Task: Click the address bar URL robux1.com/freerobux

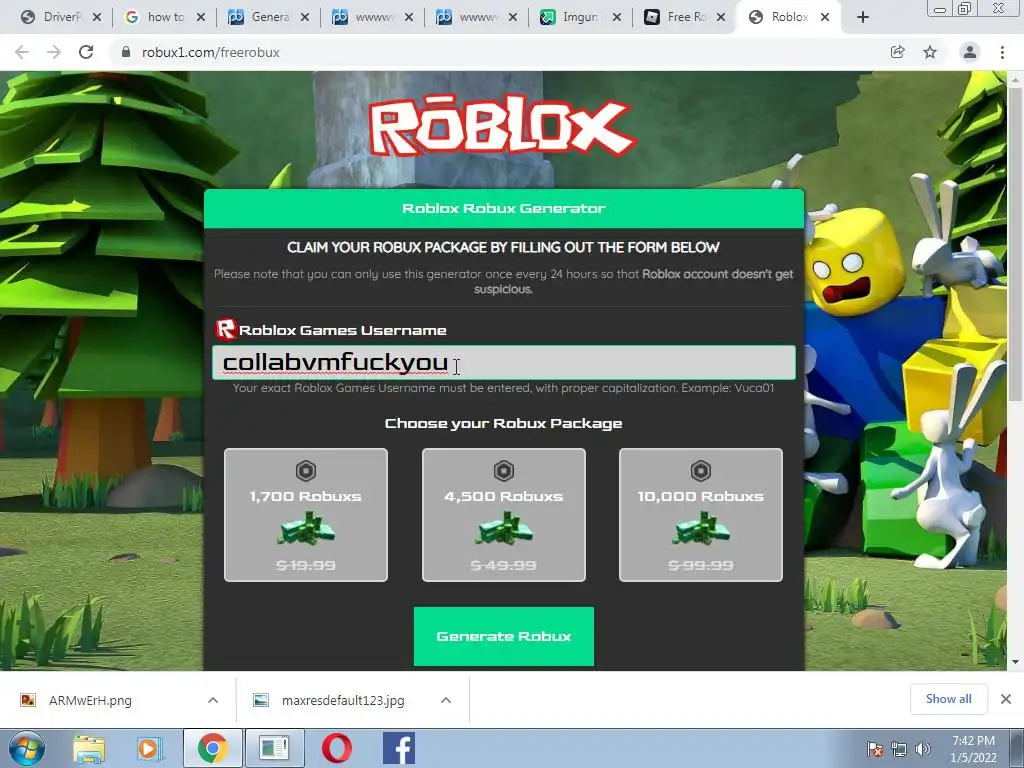Action: click(210, 52)
